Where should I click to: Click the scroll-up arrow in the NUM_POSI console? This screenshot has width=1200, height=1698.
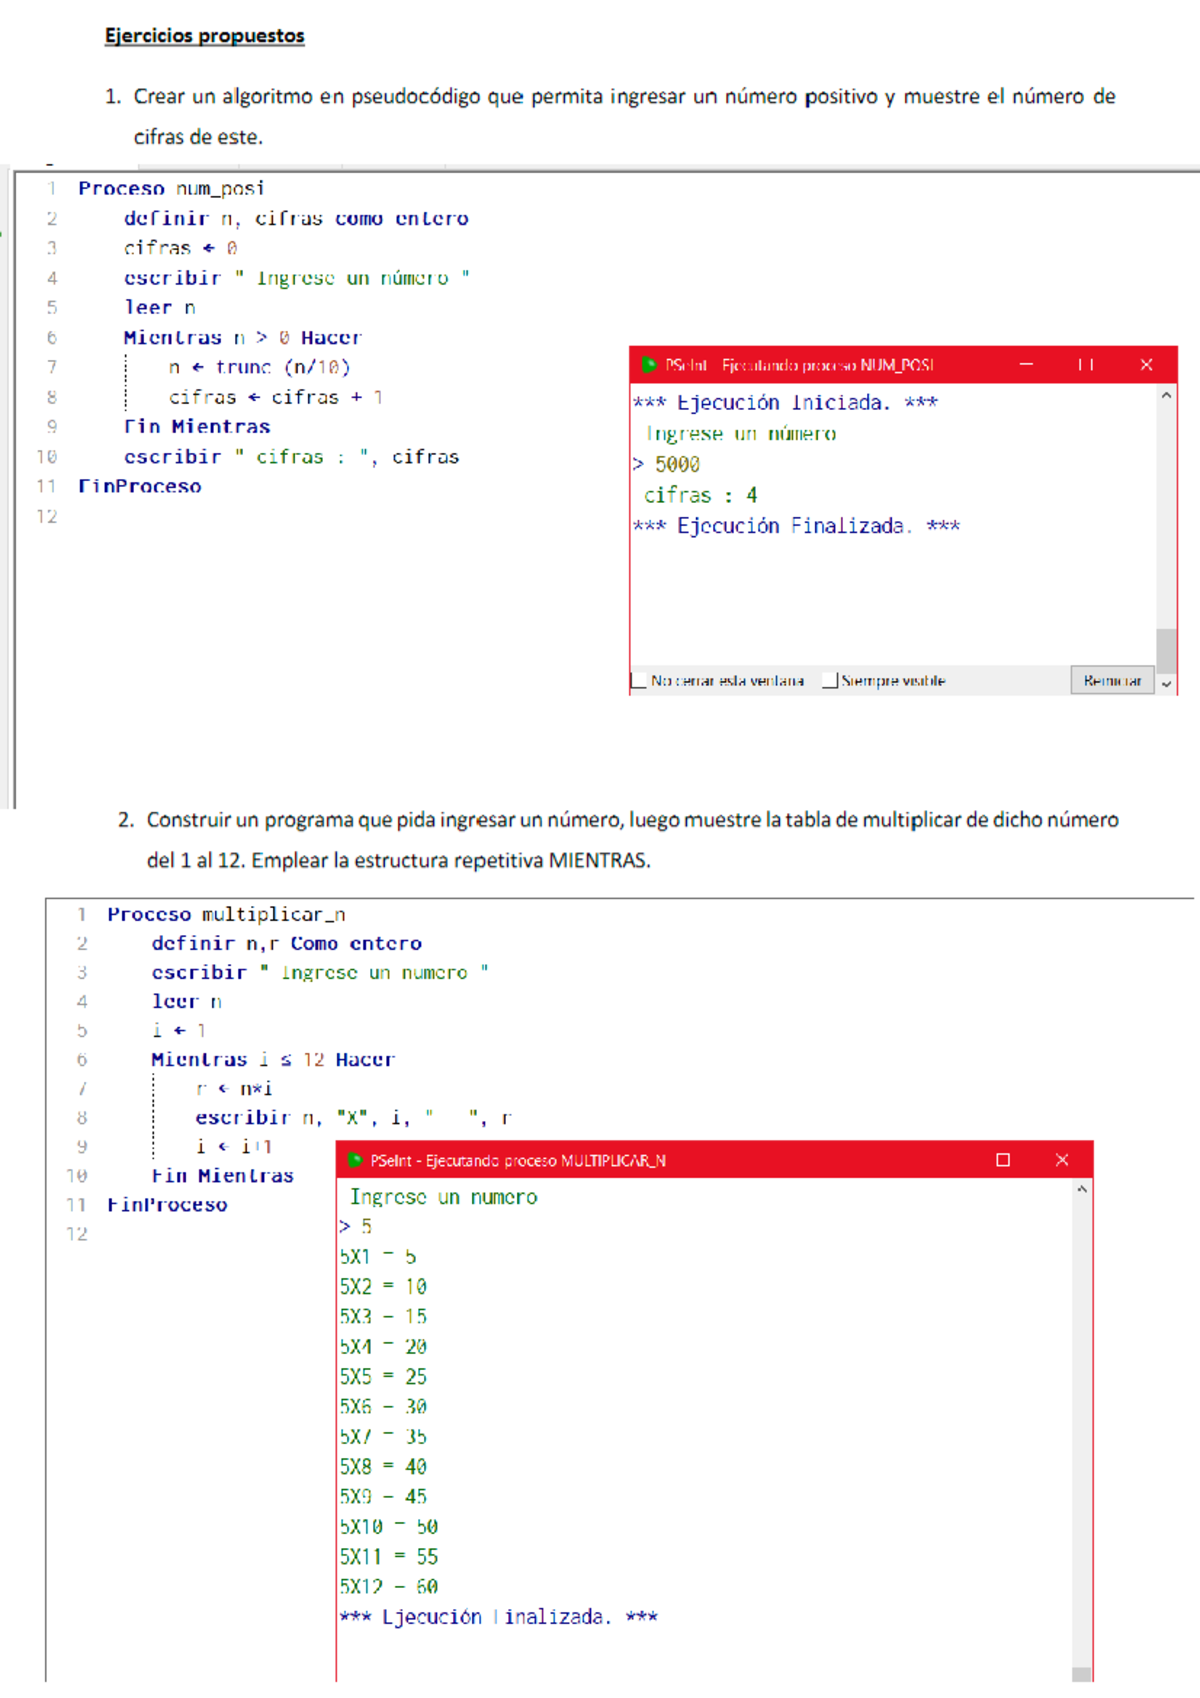pos(1166,396)
